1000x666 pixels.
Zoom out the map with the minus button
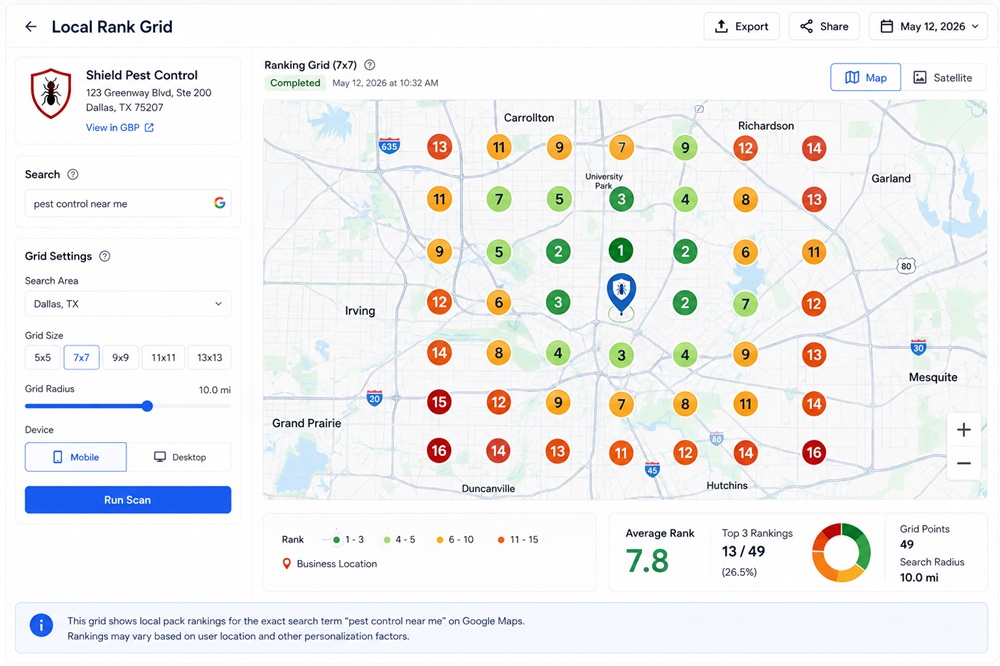pos(964,463)
